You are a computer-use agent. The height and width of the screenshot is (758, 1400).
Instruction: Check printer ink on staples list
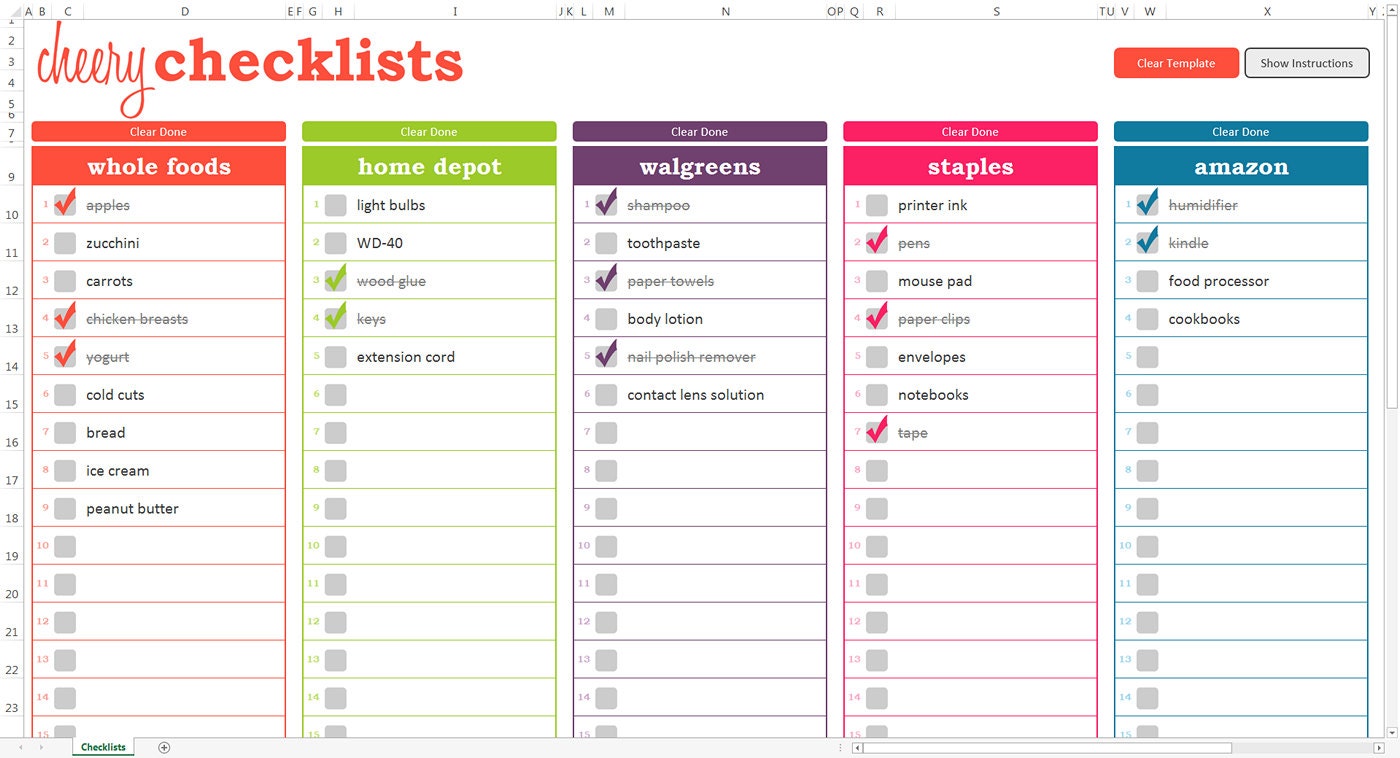coord(875,204)
